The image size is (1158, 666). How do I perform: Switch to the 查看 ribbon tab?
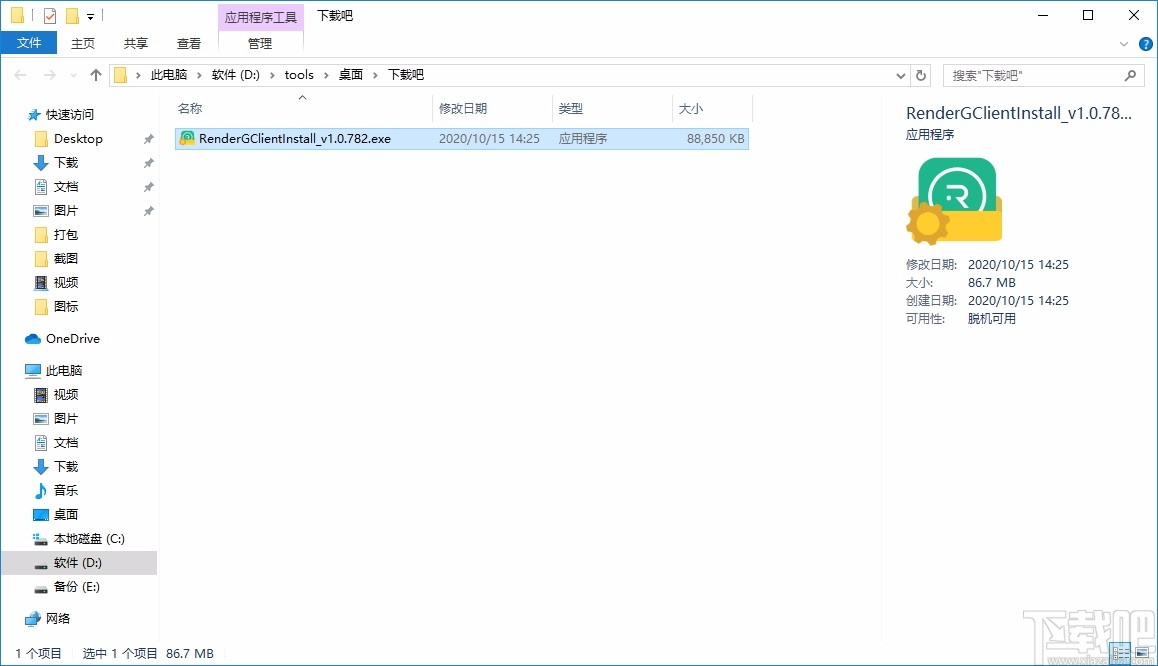click(188, 43)
